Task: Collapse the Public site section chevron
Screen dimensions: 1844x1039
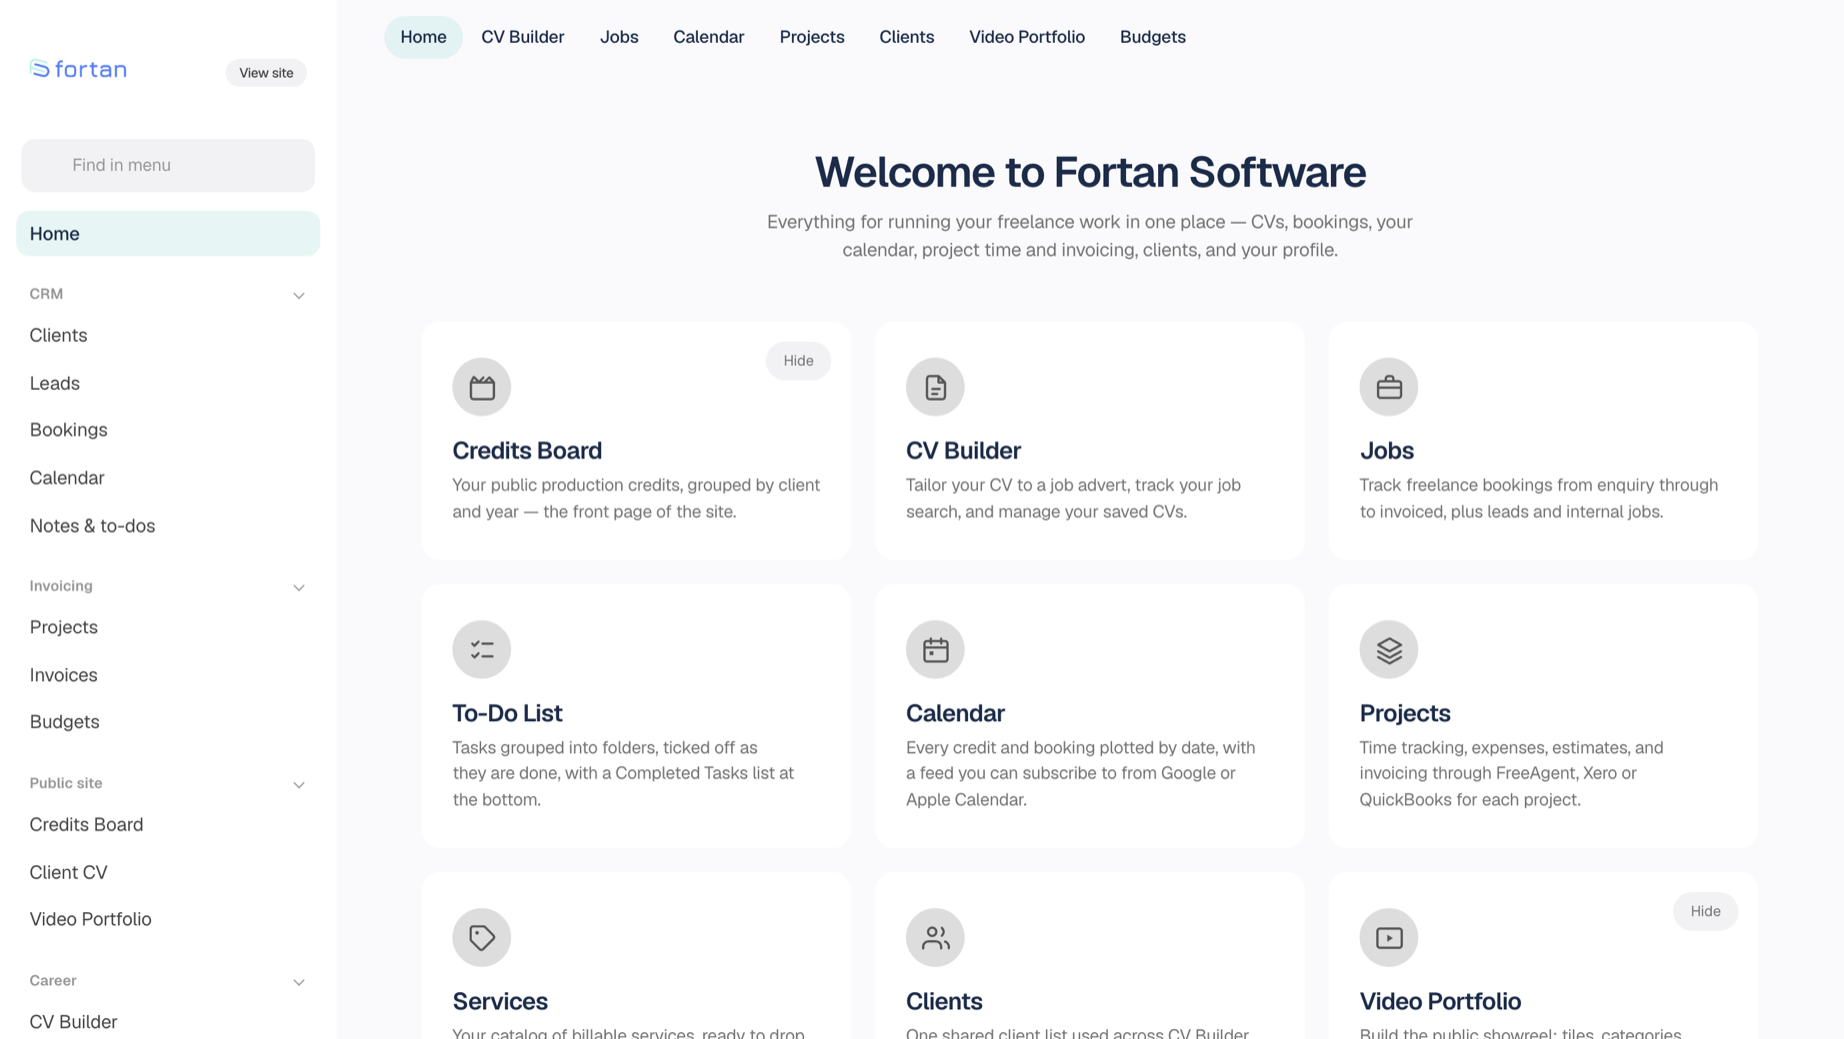Action: click(298, 784)
